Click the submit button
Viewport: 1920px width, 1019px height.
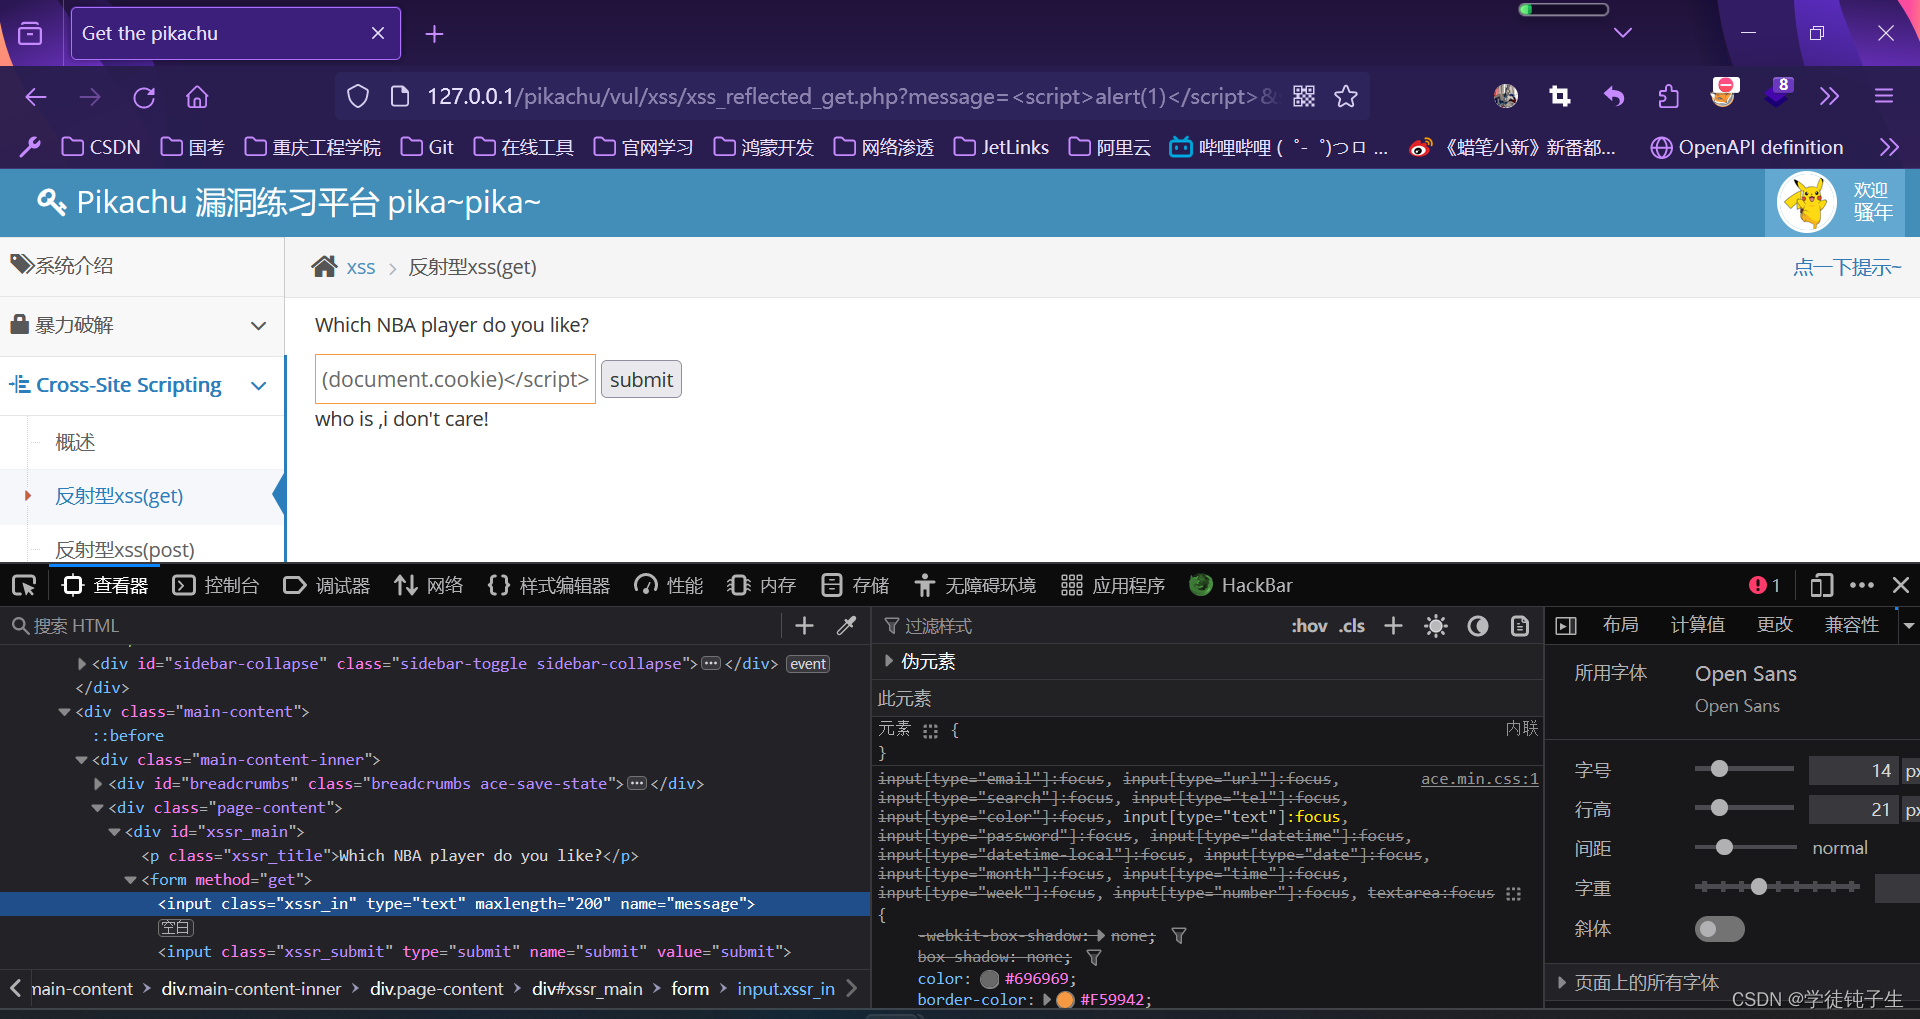point(641,379)
